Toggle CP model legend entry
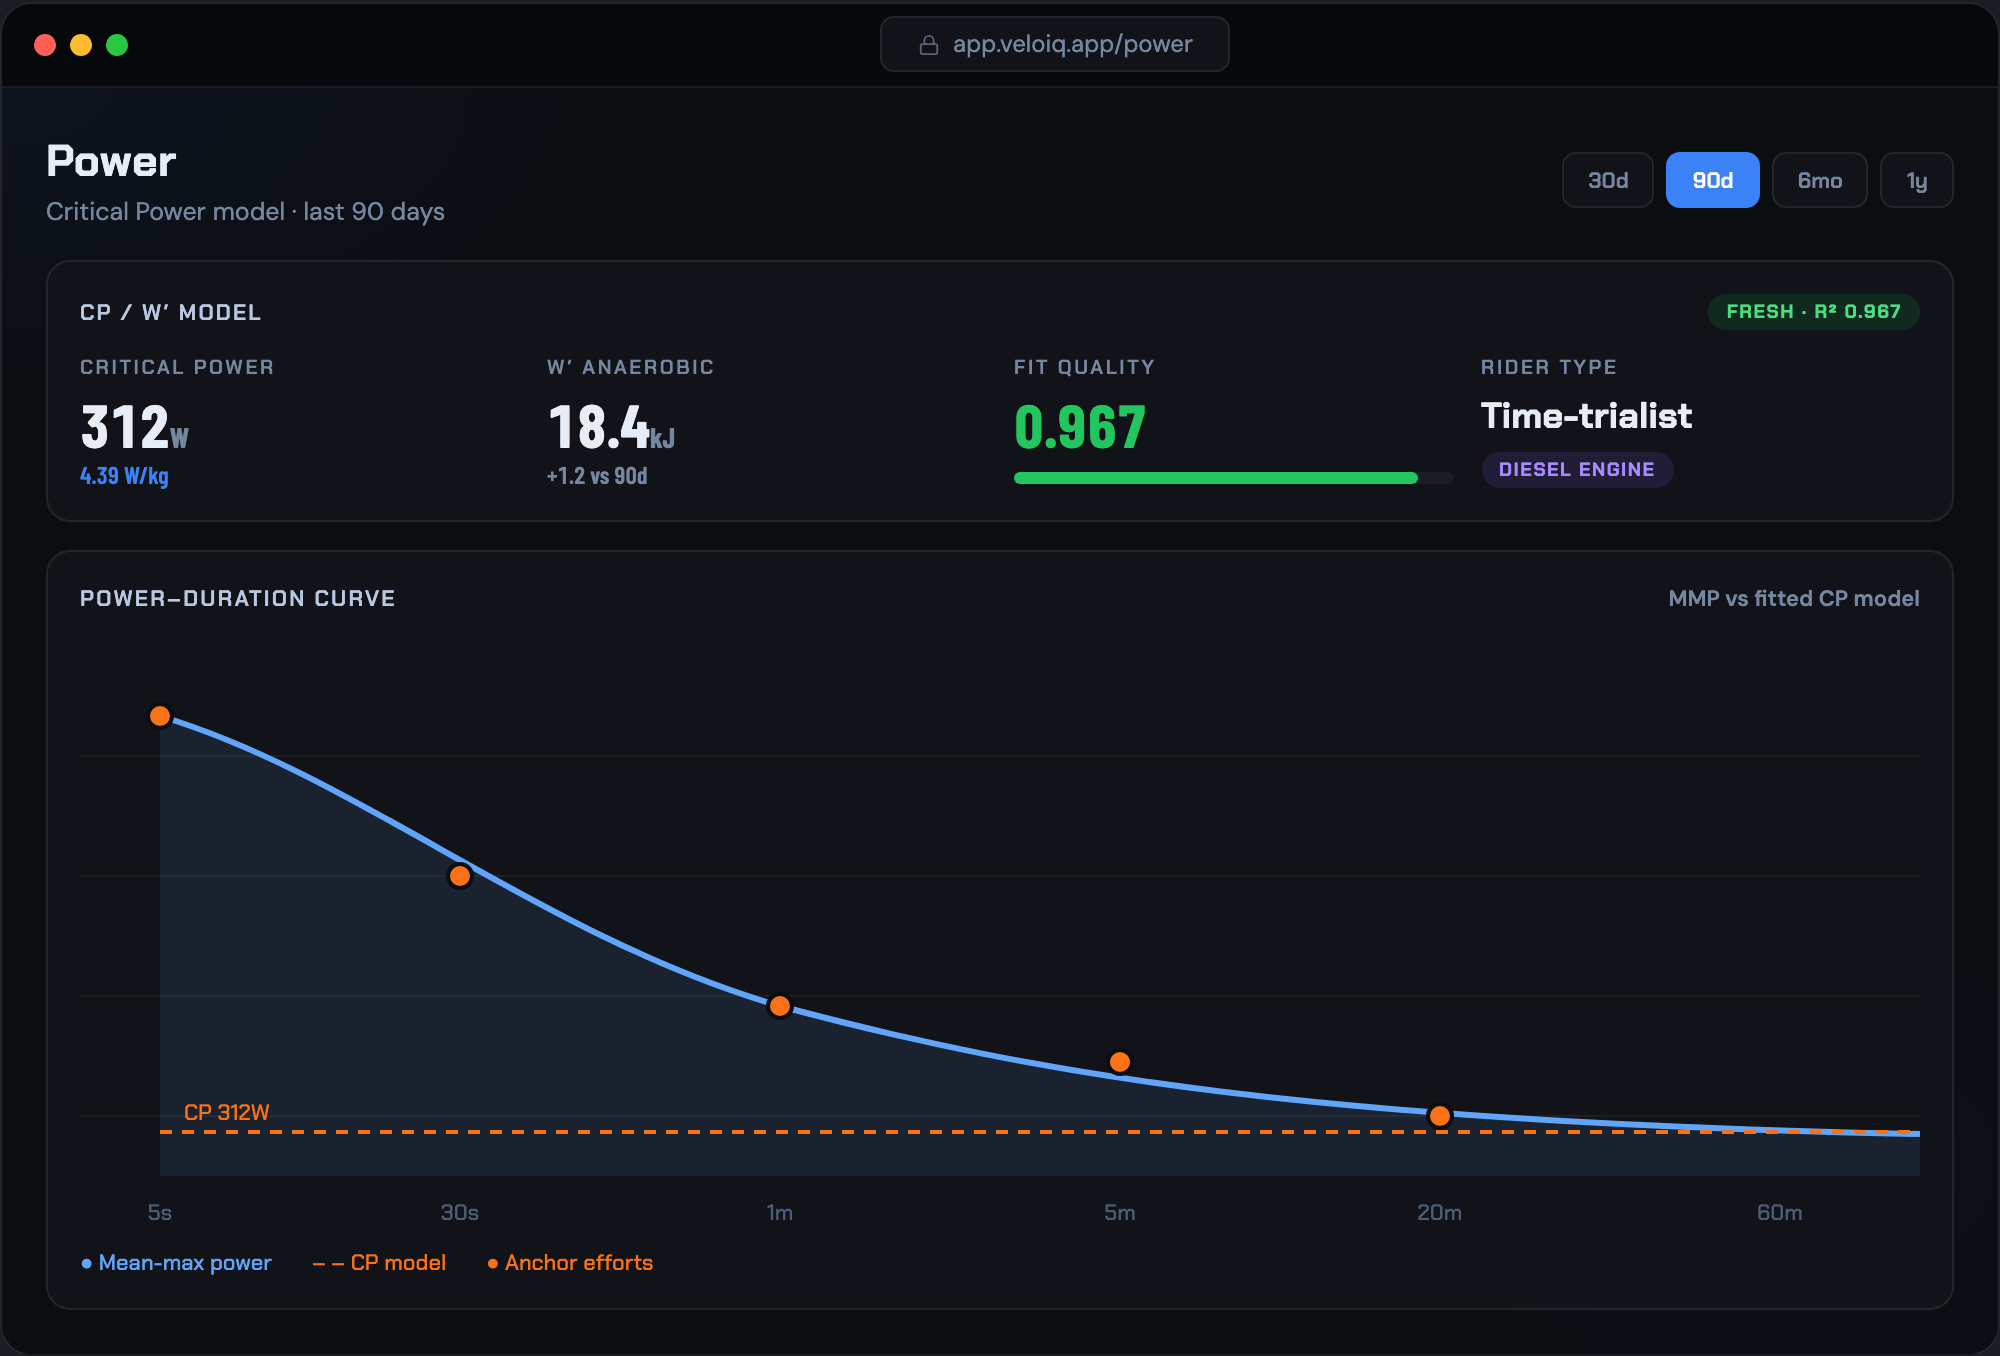This screenshot has width=2000, height=1356. coord(379,1263)
